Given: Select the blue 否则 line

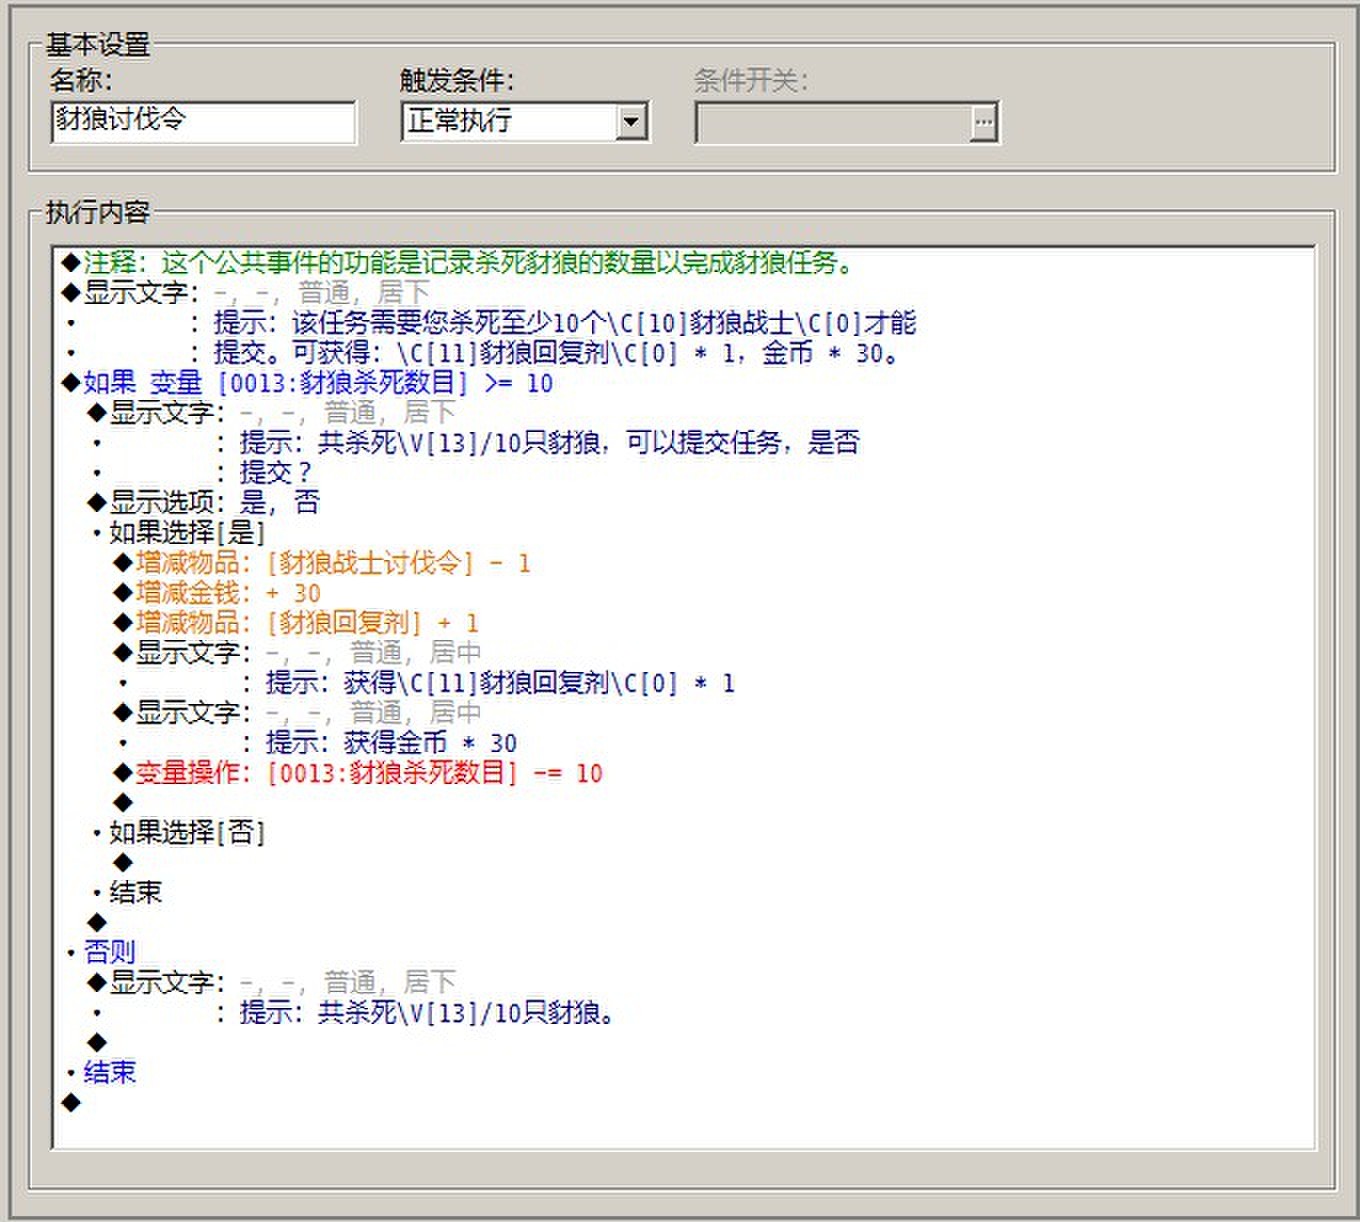Looking at the screenshot, I should [100, 953].
